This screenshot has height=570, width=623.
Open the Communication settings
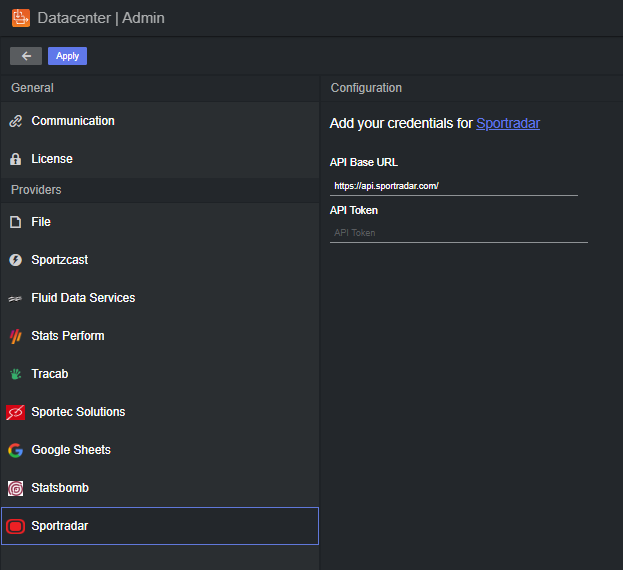coord(160,121)
